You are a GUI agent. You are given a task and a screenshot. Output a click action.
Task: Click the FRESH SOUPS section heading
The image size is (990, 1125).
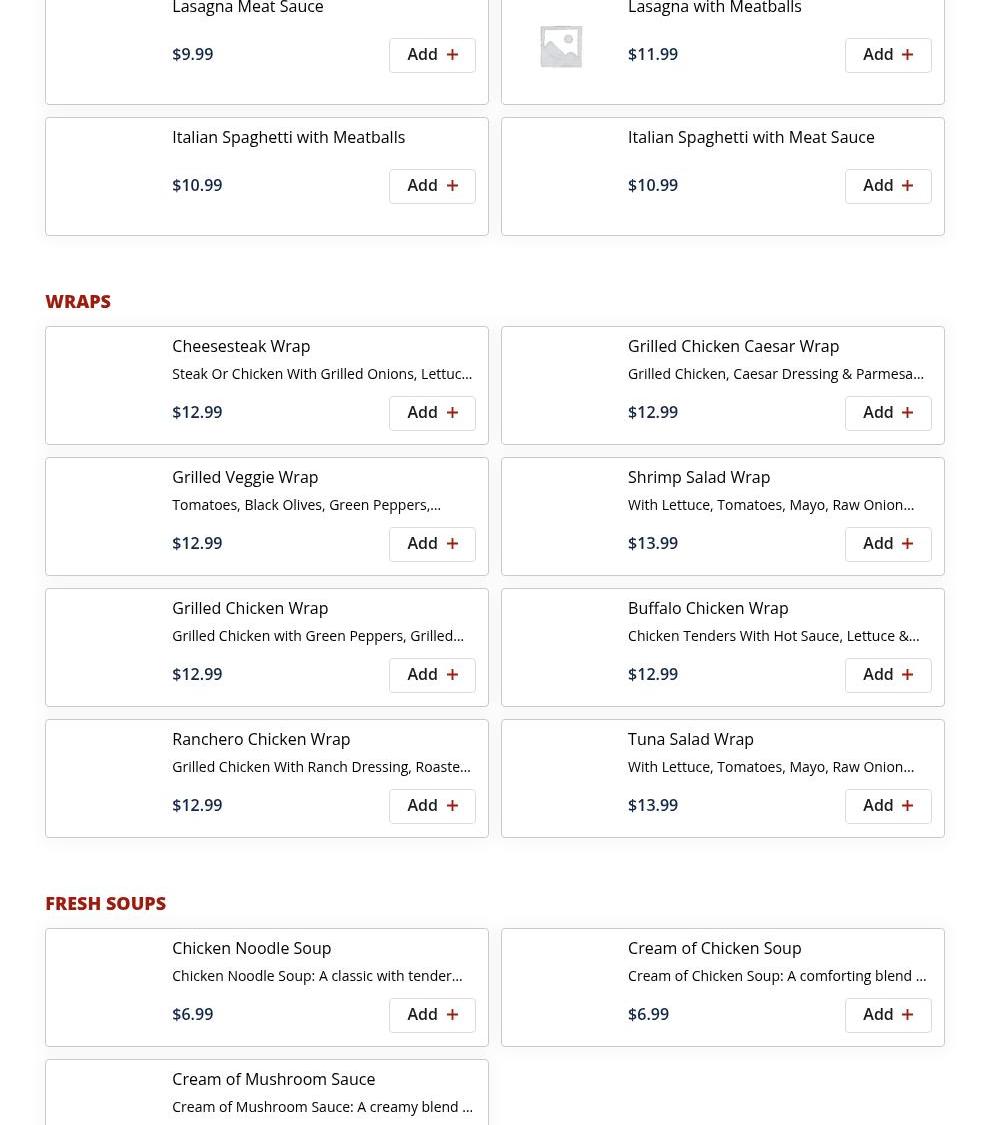click(x=105, y=903)
